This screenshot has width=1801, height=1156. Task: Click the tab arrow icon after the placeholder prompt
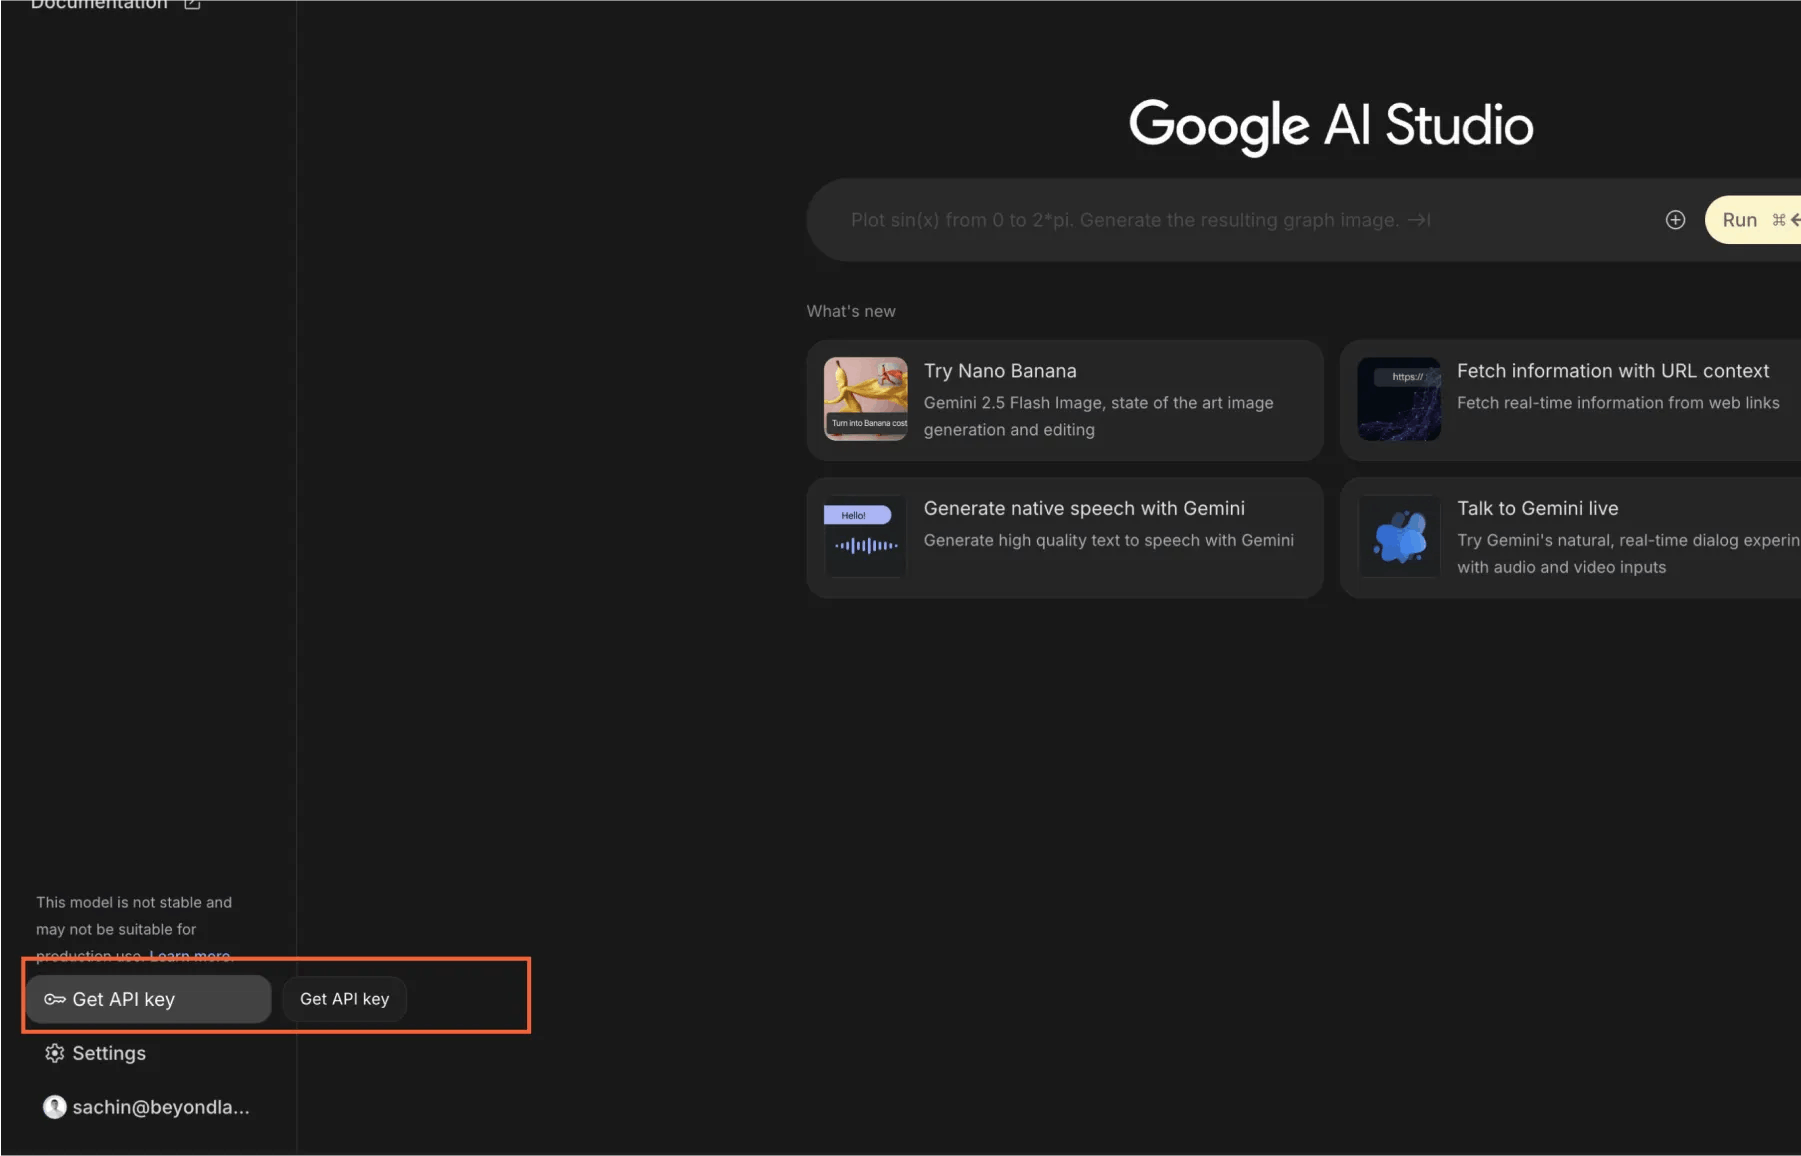1419,220
